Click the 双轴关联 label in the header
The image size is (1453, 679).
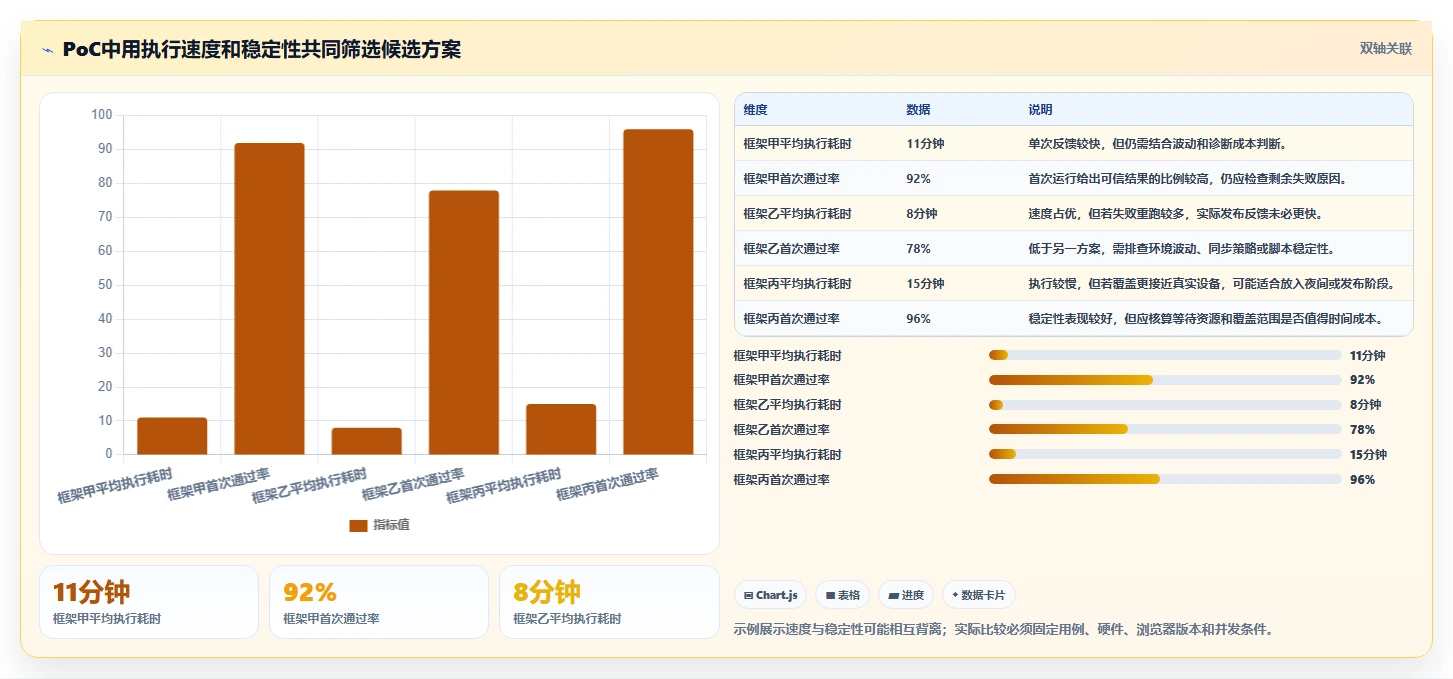click(x=1385, y=48)
